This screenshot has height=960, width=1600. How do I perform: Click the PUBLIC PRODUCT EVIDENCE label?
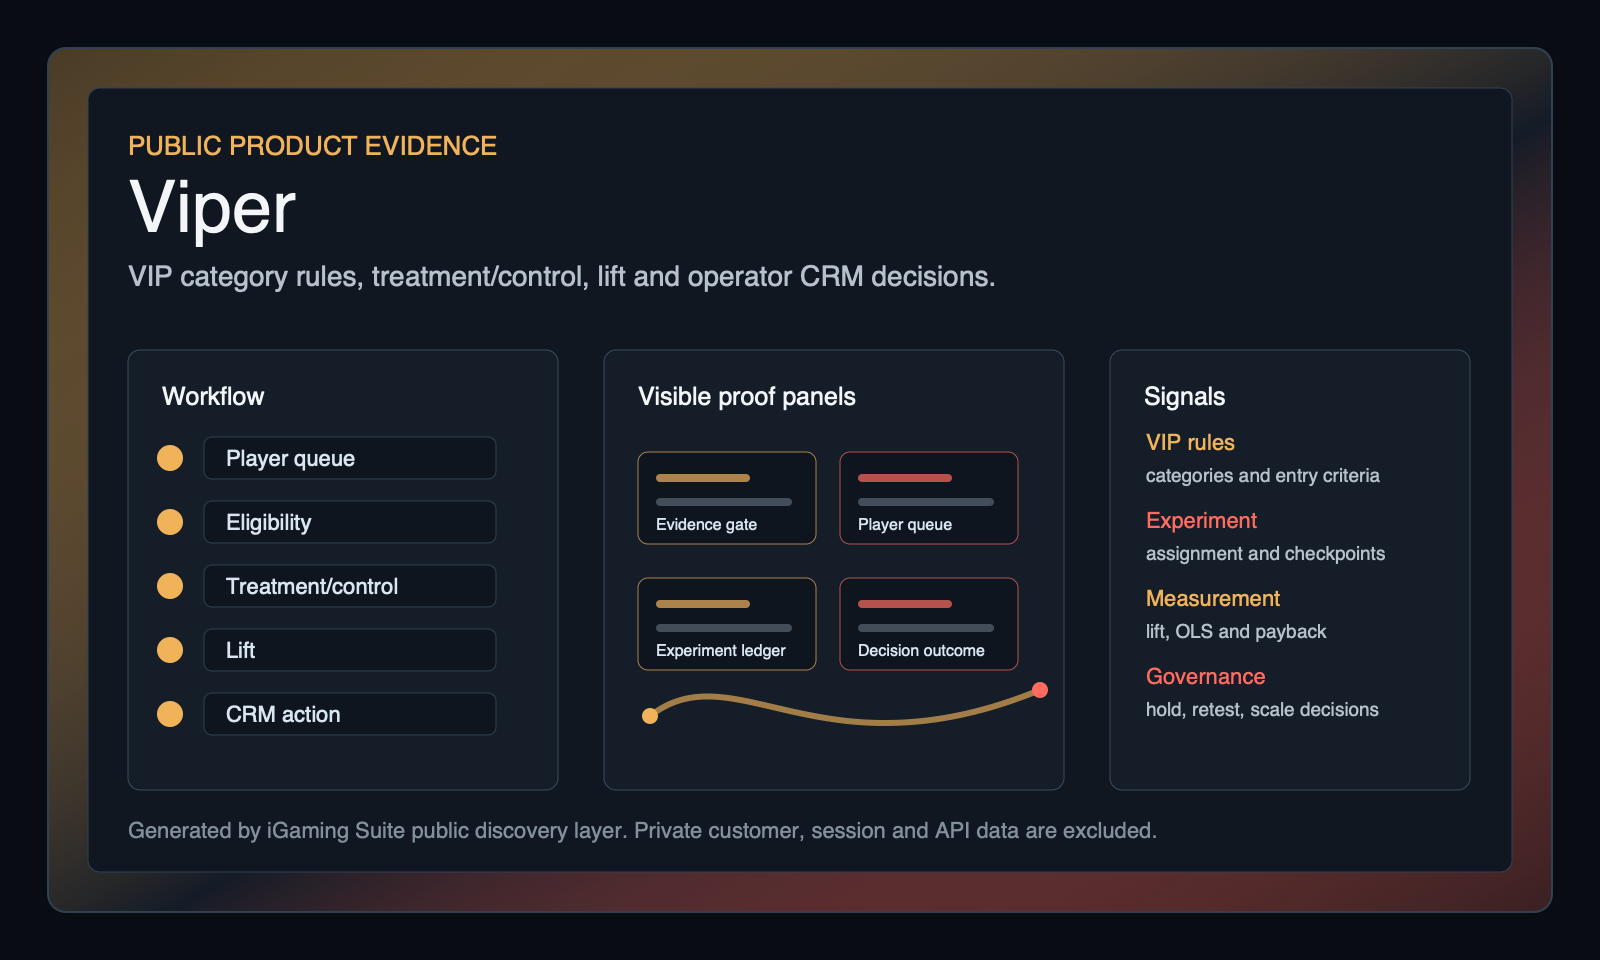point(312,146)
